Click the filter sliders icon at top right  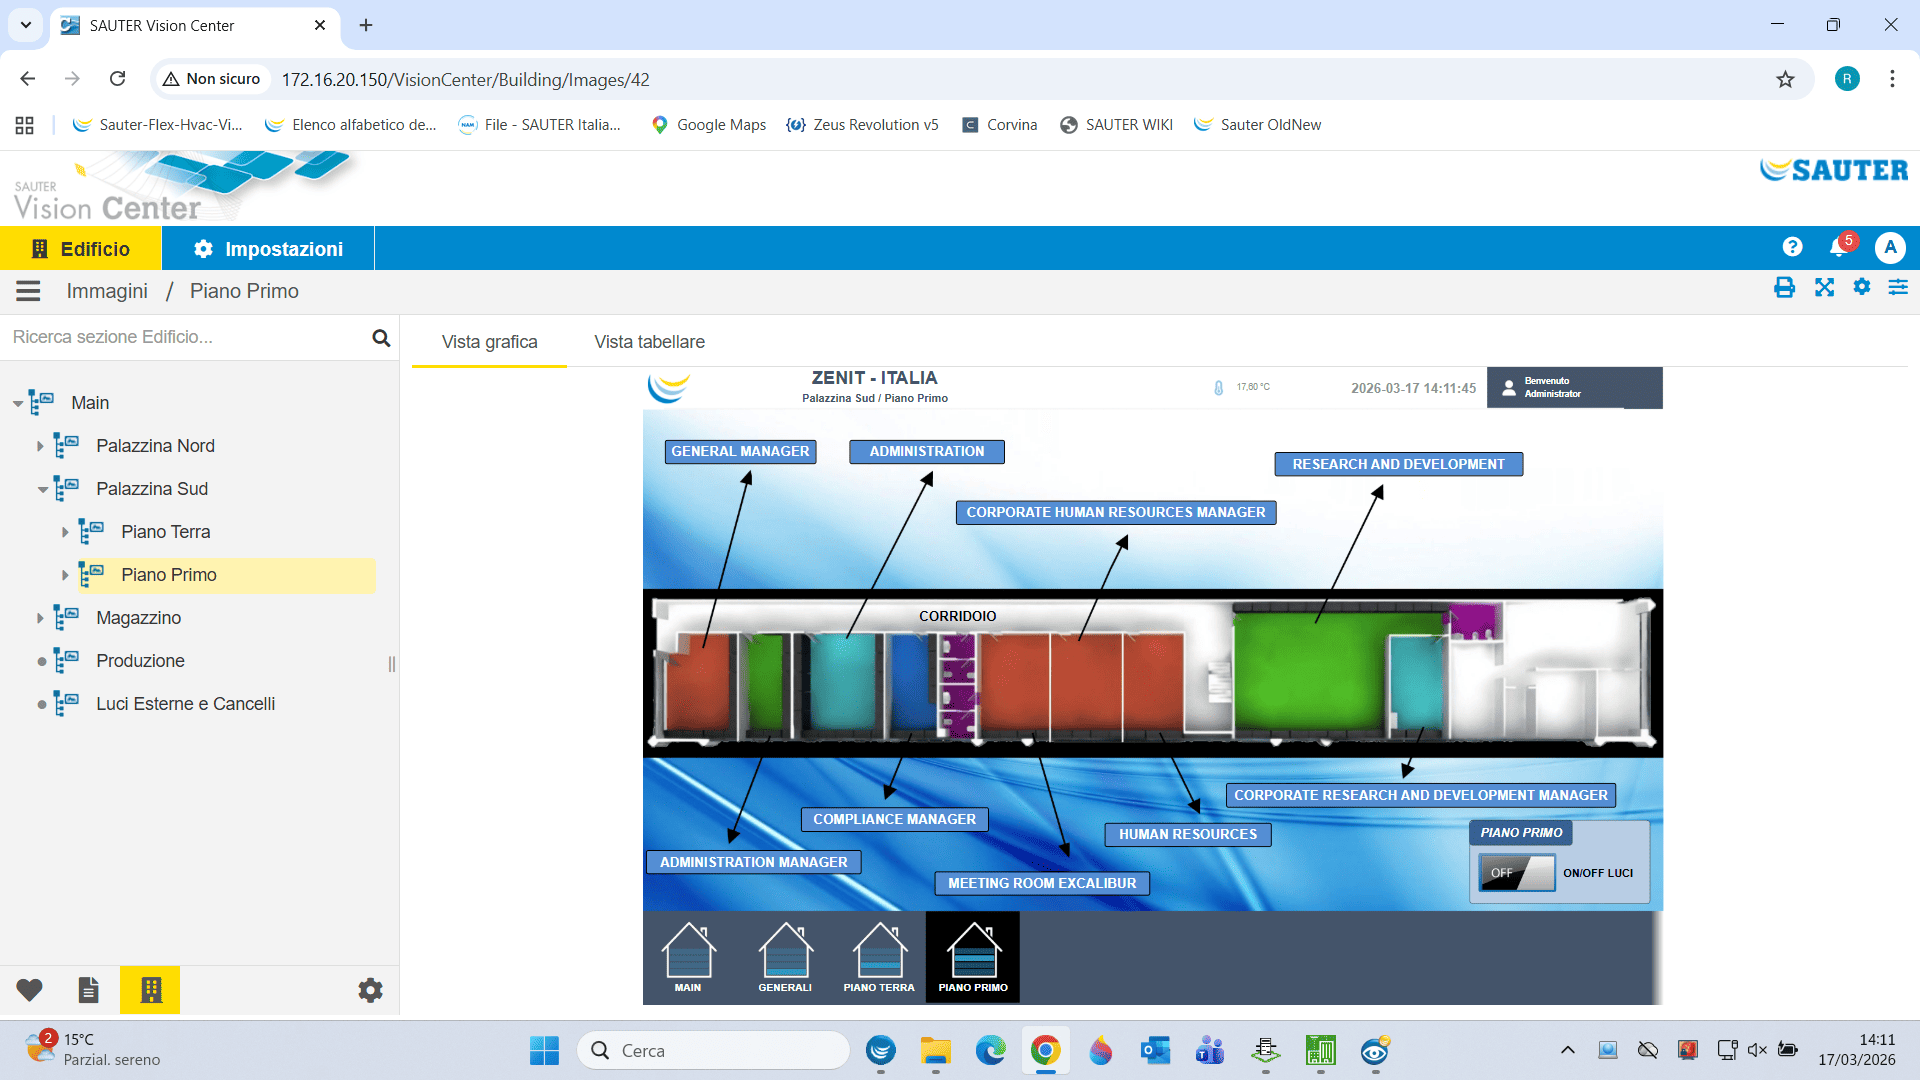click(x=1898, y=288)
